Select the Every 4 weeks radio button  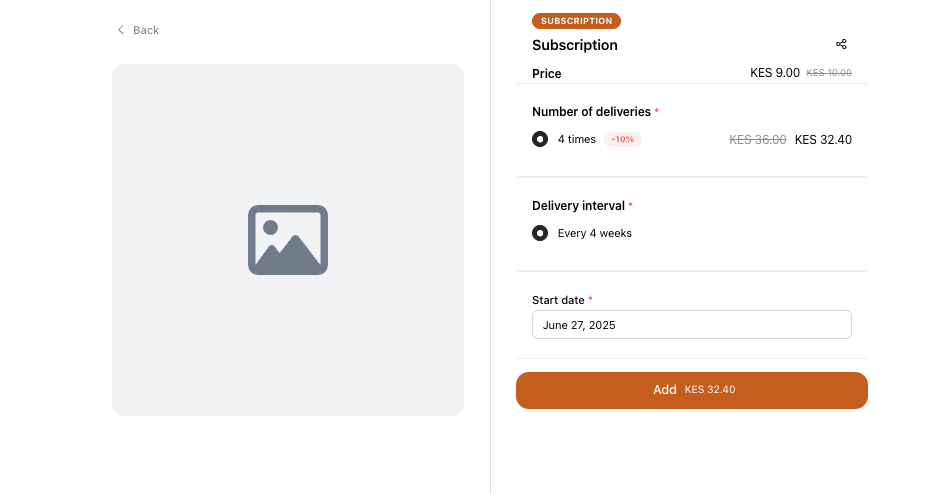coord(540,233)
